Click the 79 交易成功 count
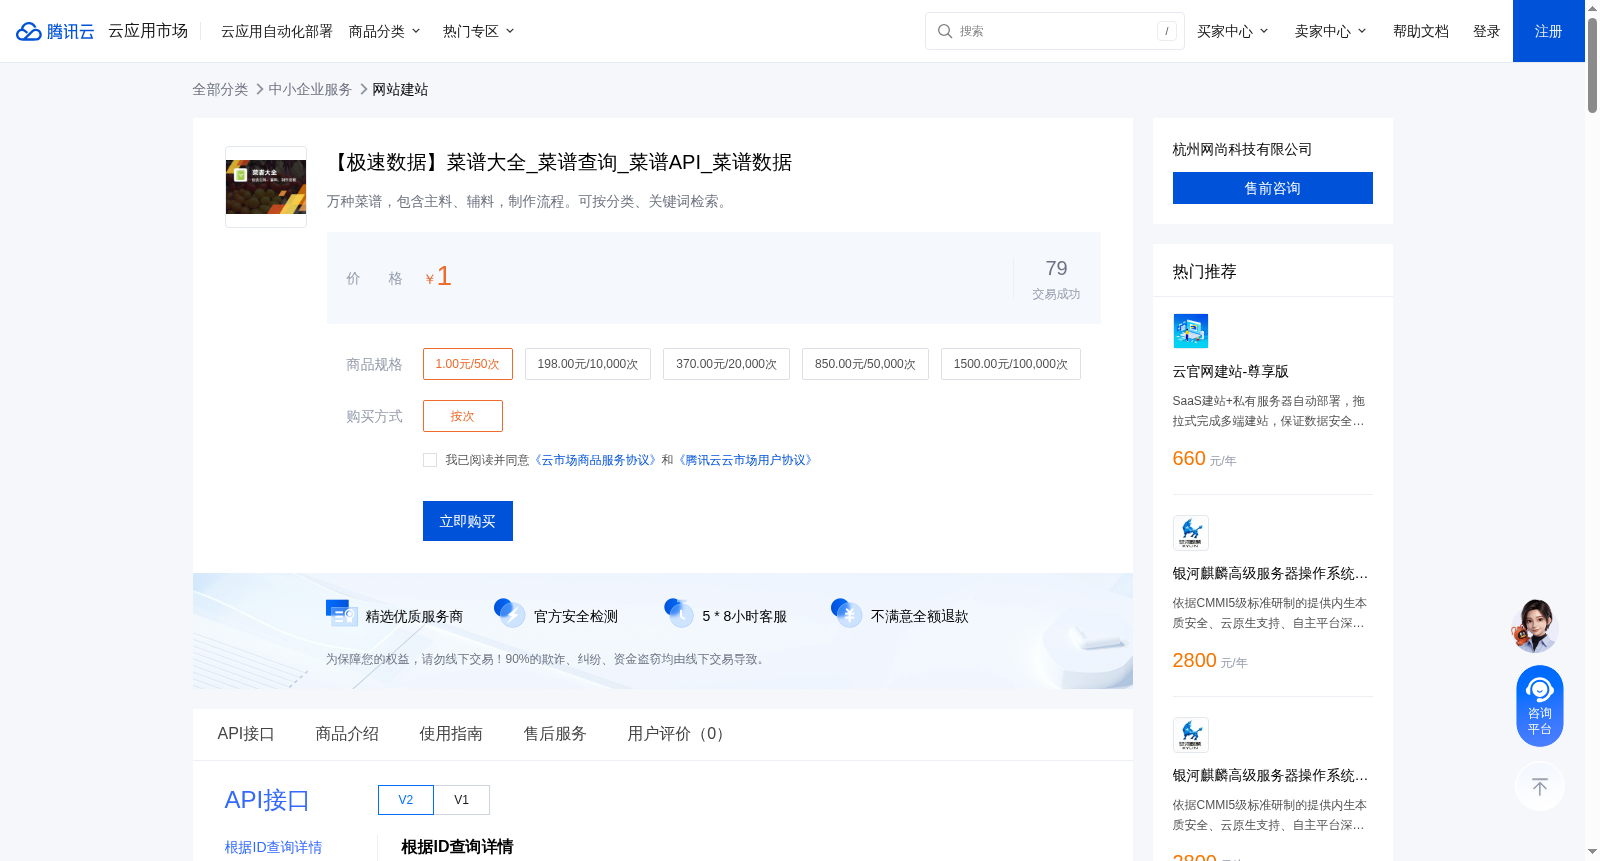 pos(1056,279)
